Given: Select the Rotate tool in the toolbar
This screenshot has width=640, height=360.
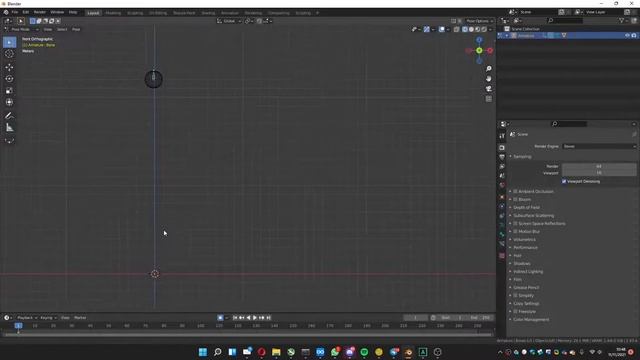Looking at the screenshot, I should coord(9,79).
